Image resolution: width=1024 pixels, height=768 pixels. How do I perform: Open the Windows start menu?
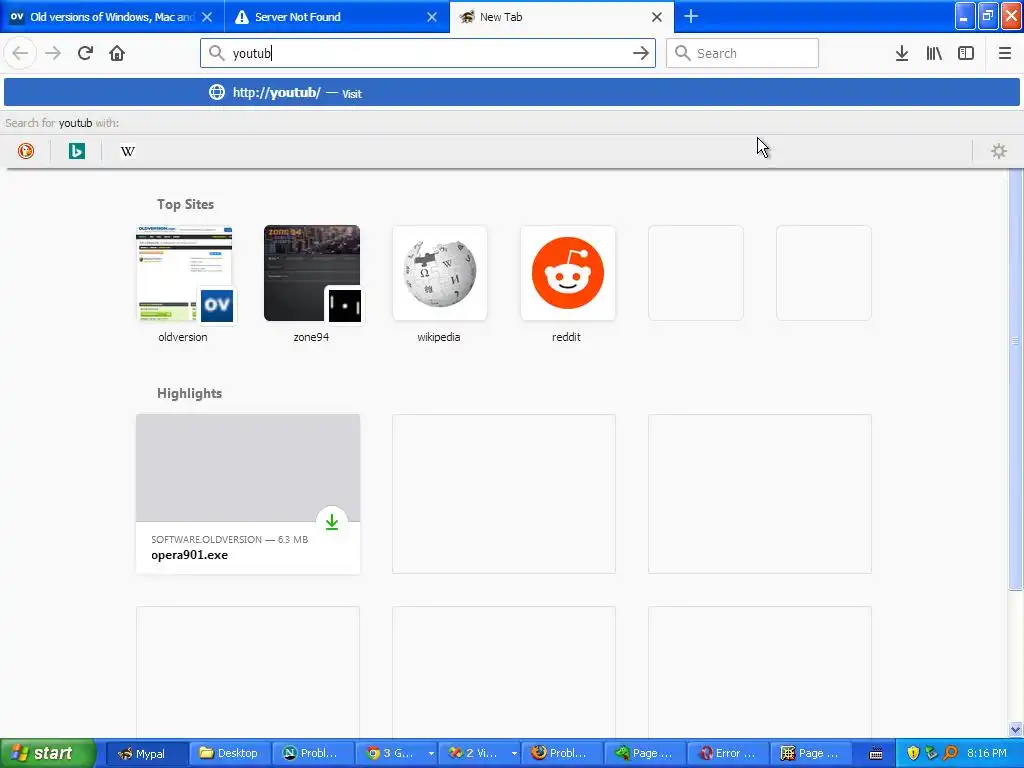[x=48, y=753]
